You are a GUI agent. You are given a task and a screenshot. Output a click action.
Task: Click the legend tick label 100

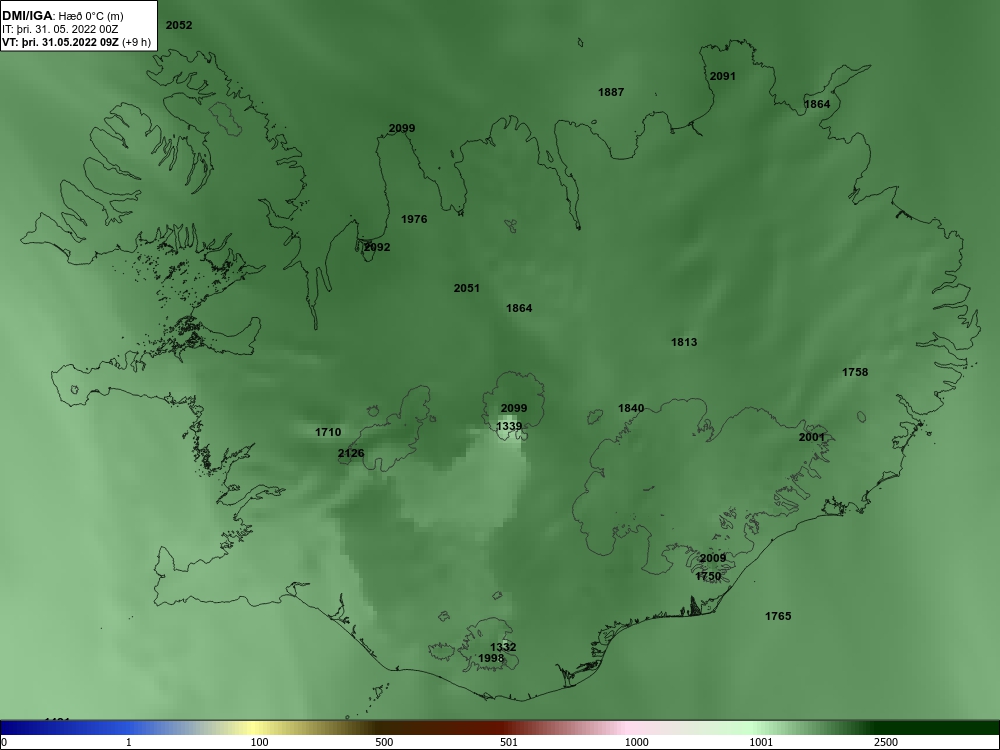click(x=260, y=742)
